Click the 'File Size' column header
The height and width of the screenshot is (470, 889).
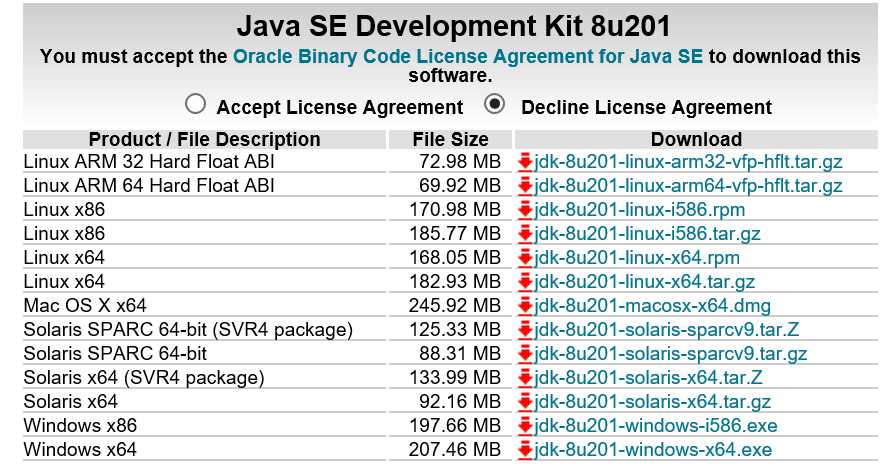[451, 139]
